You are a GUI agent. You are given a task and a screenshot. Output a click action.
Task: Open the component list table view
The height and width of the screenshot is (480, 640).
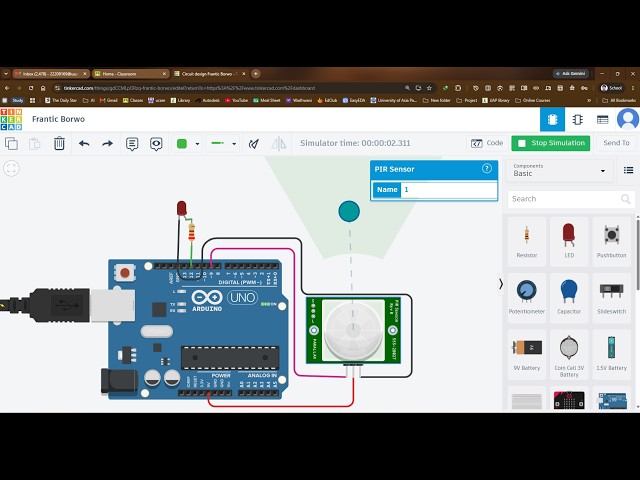pyautogui.click(x=602, y=119)
